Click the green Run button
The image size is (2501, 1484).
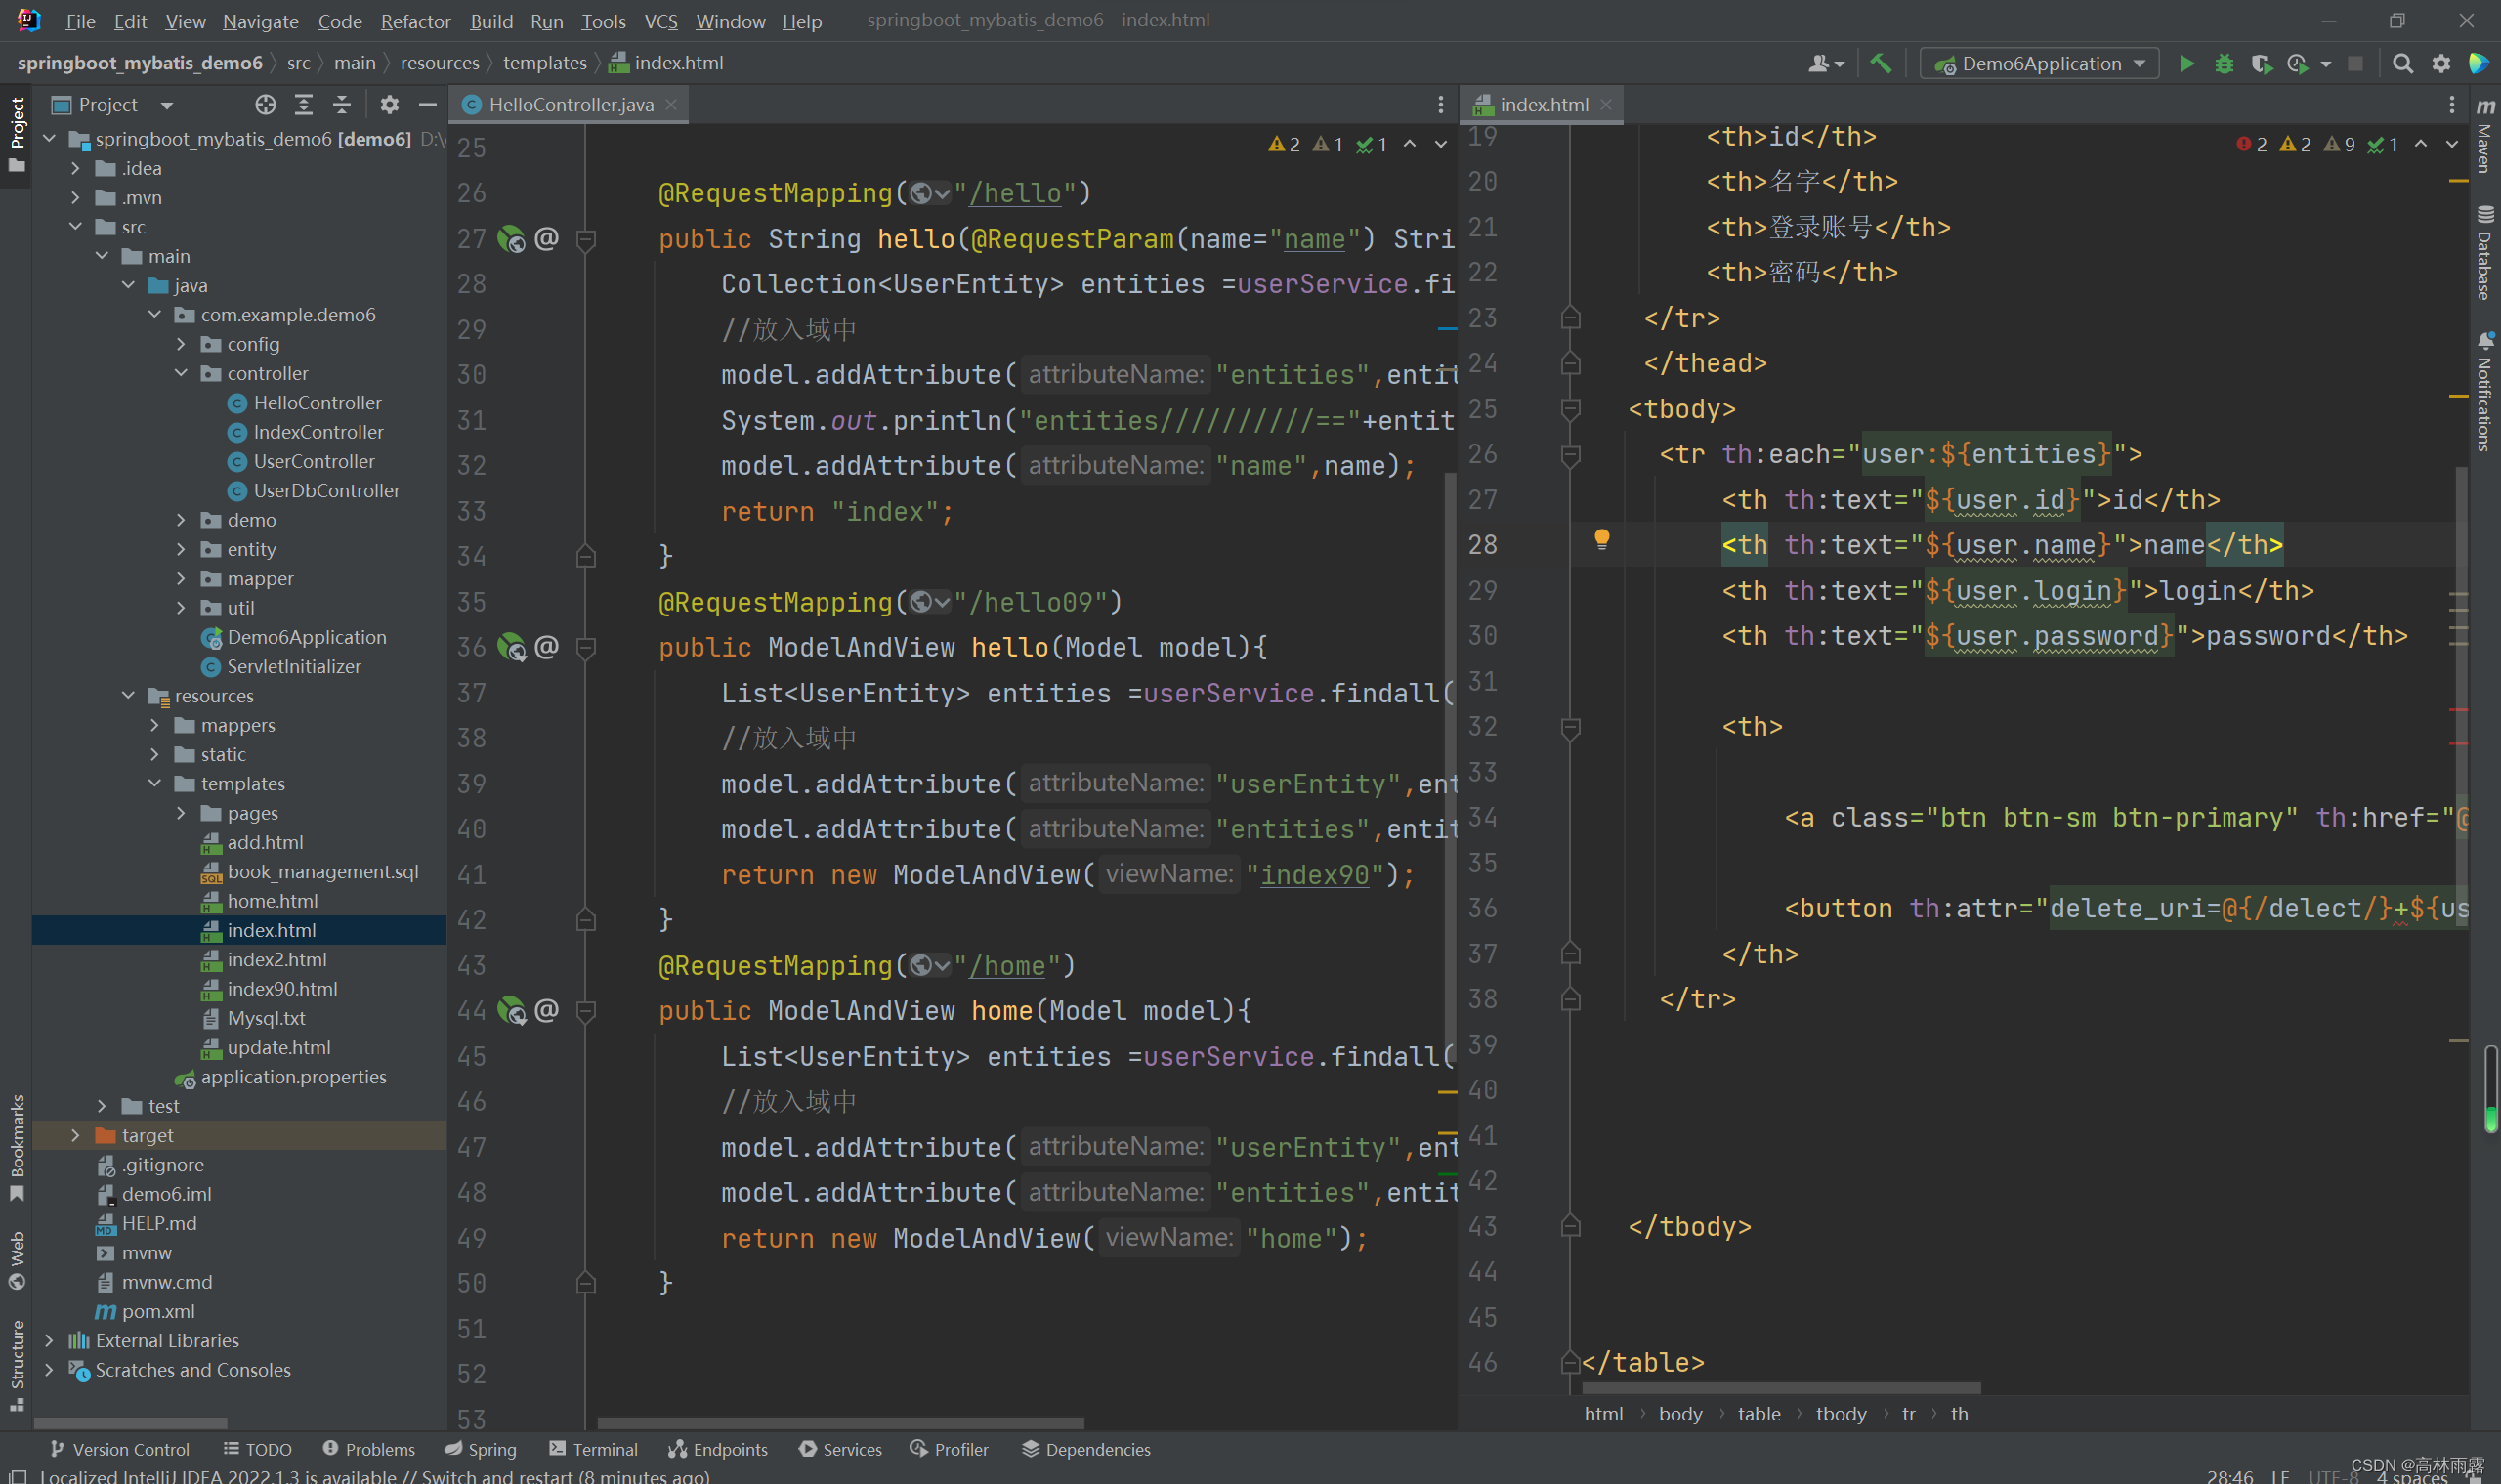[2186, 64]
